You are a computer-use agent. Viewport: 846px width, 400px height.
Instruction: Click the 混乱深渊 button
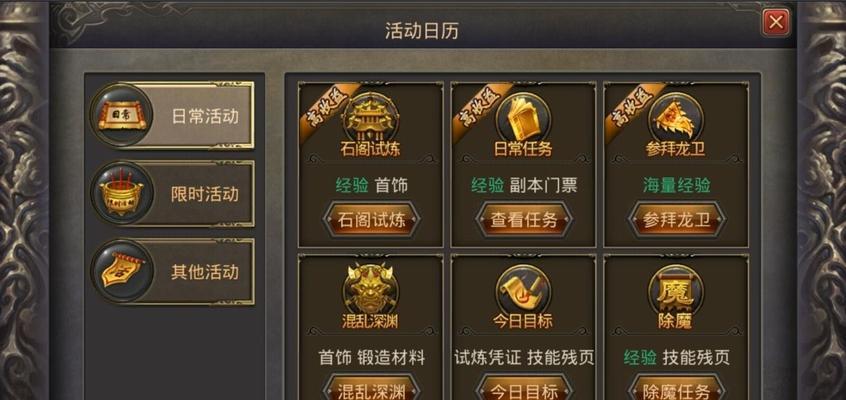click(371, 389)
